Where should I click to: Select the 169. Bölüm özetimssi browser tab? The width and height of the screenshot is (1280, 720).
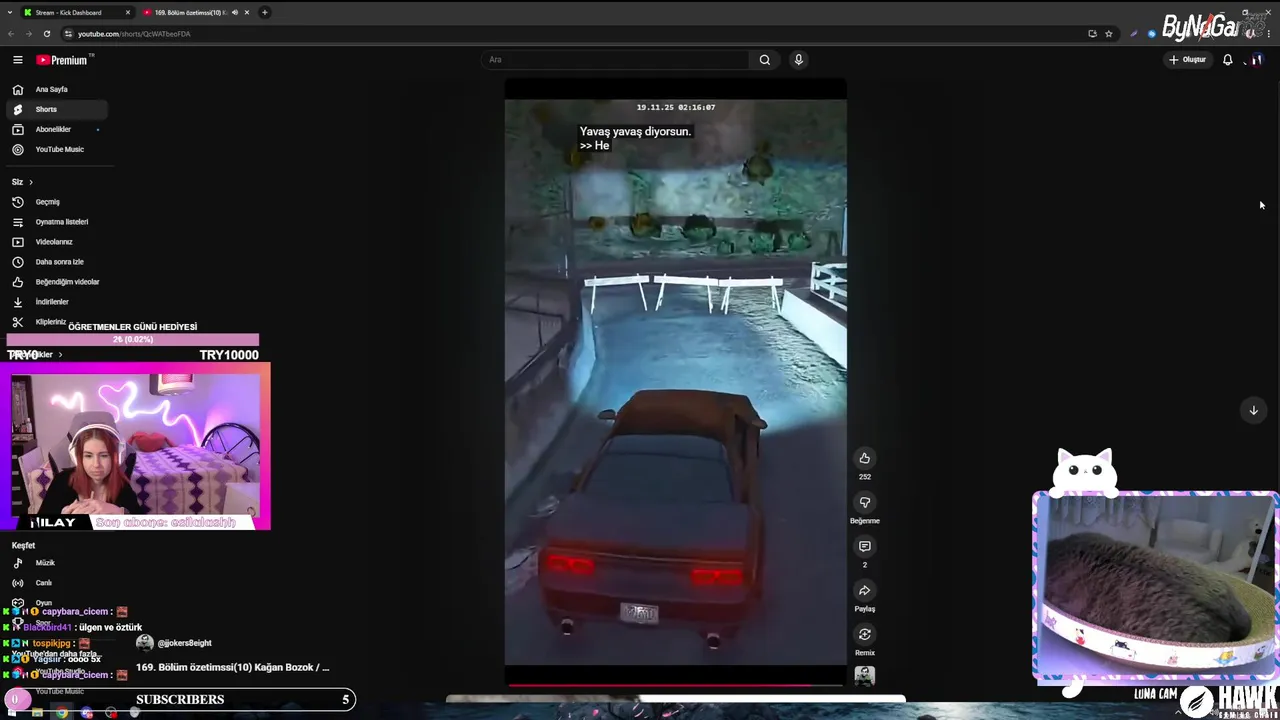click(x=190, y=12)
